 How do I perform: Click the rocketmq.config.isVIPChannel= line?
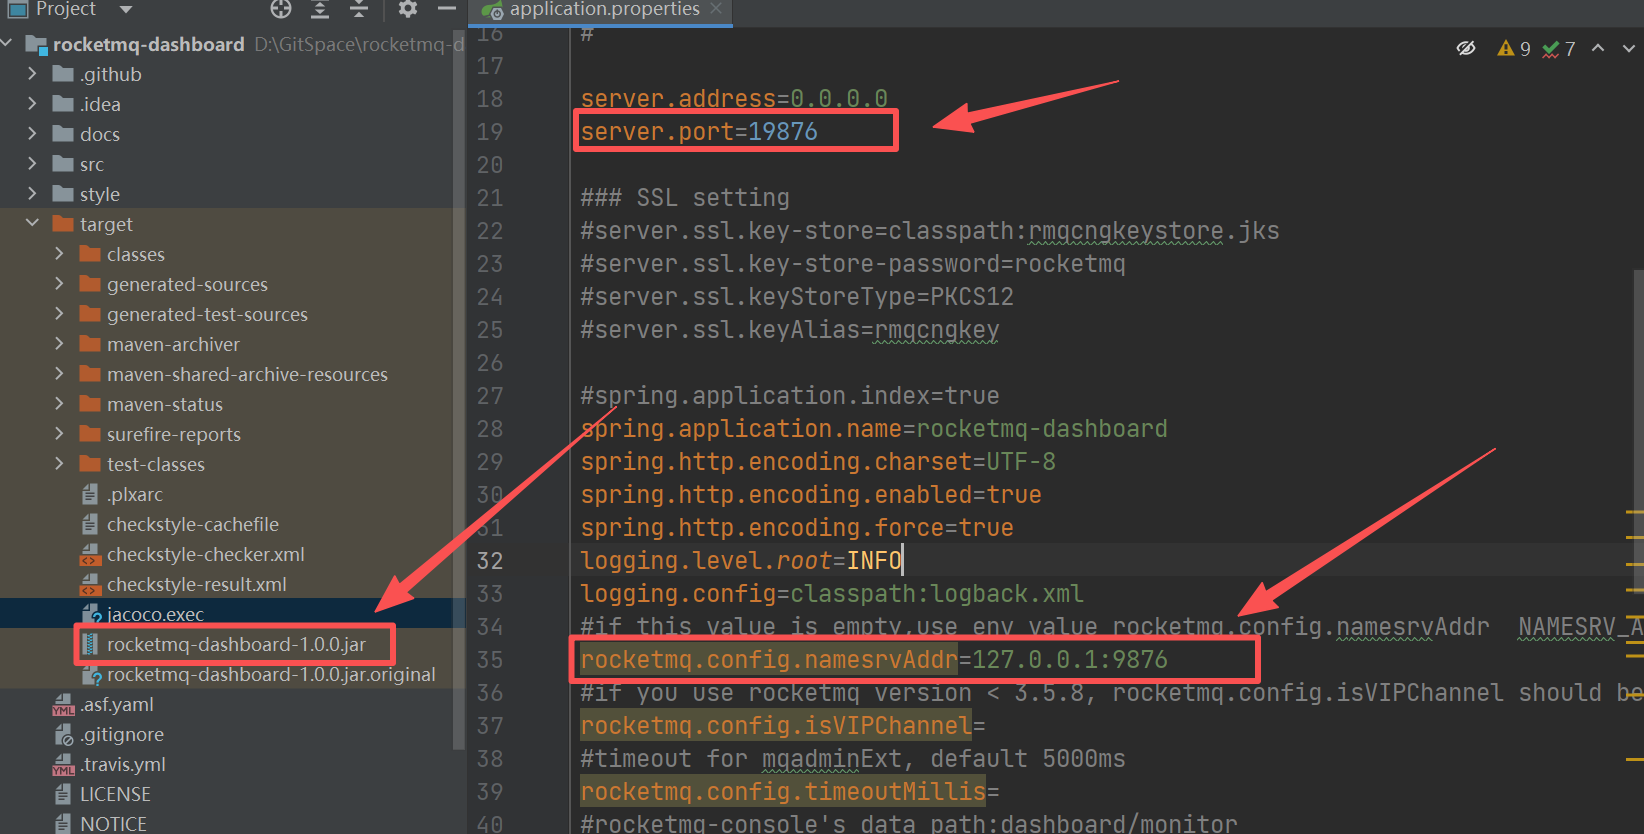[x=783, y=725]
